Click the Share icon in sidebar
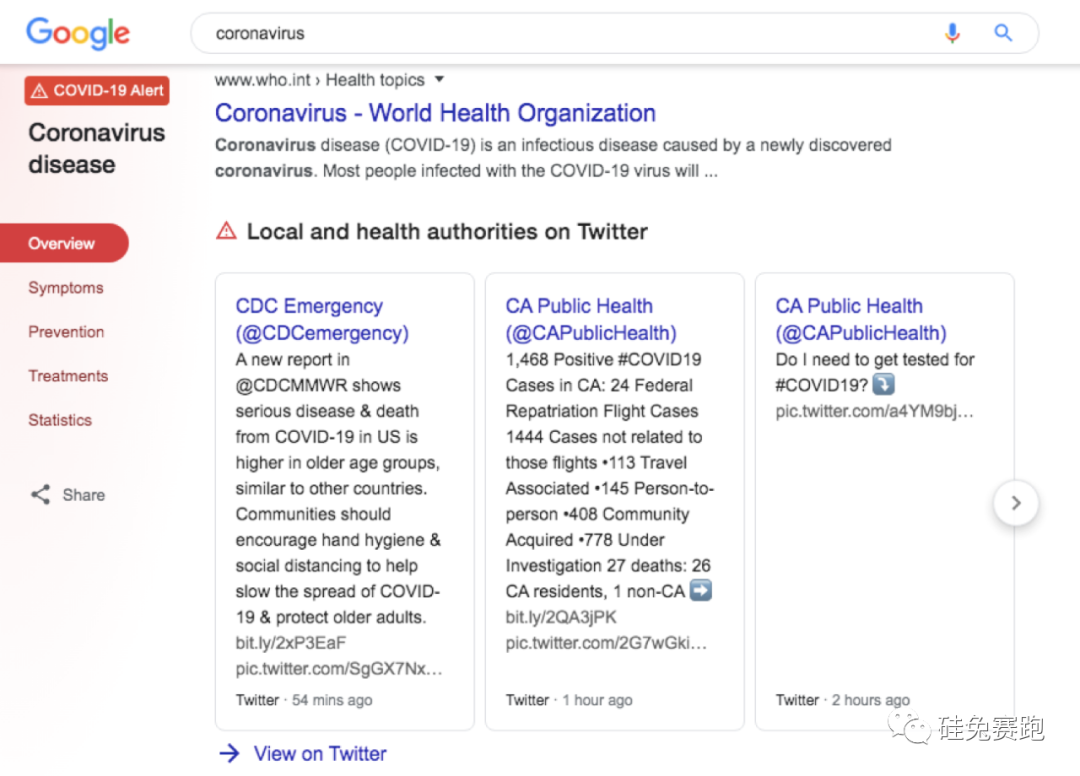Screen dimensions: 1080x776 click(40, 494)
